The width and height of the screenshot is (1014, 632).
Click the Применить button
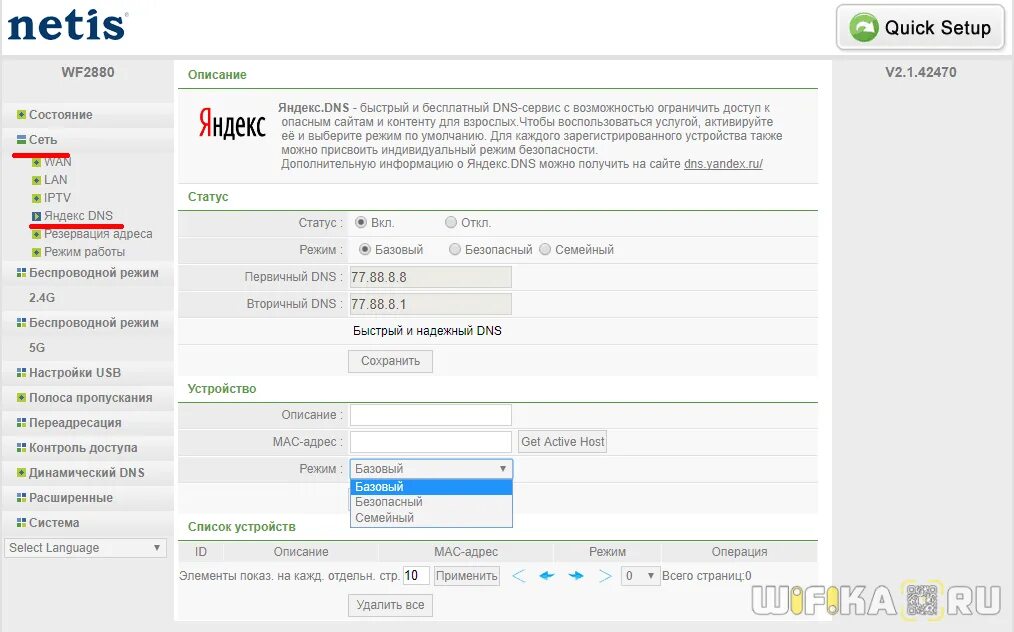466,576
